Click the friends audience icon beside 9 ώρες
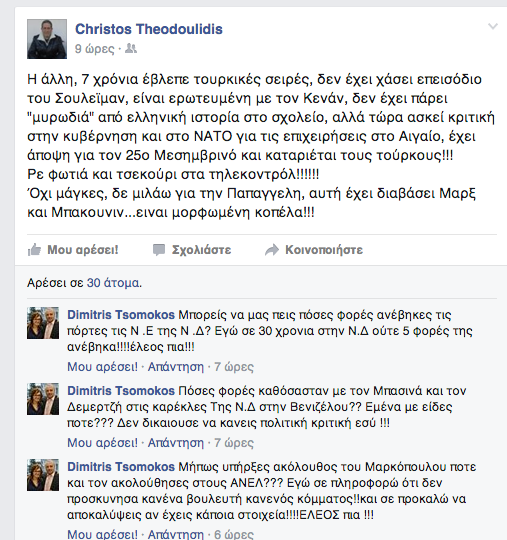Image resolution: width=507 pixels, height=540 pixels. [131, 49]
